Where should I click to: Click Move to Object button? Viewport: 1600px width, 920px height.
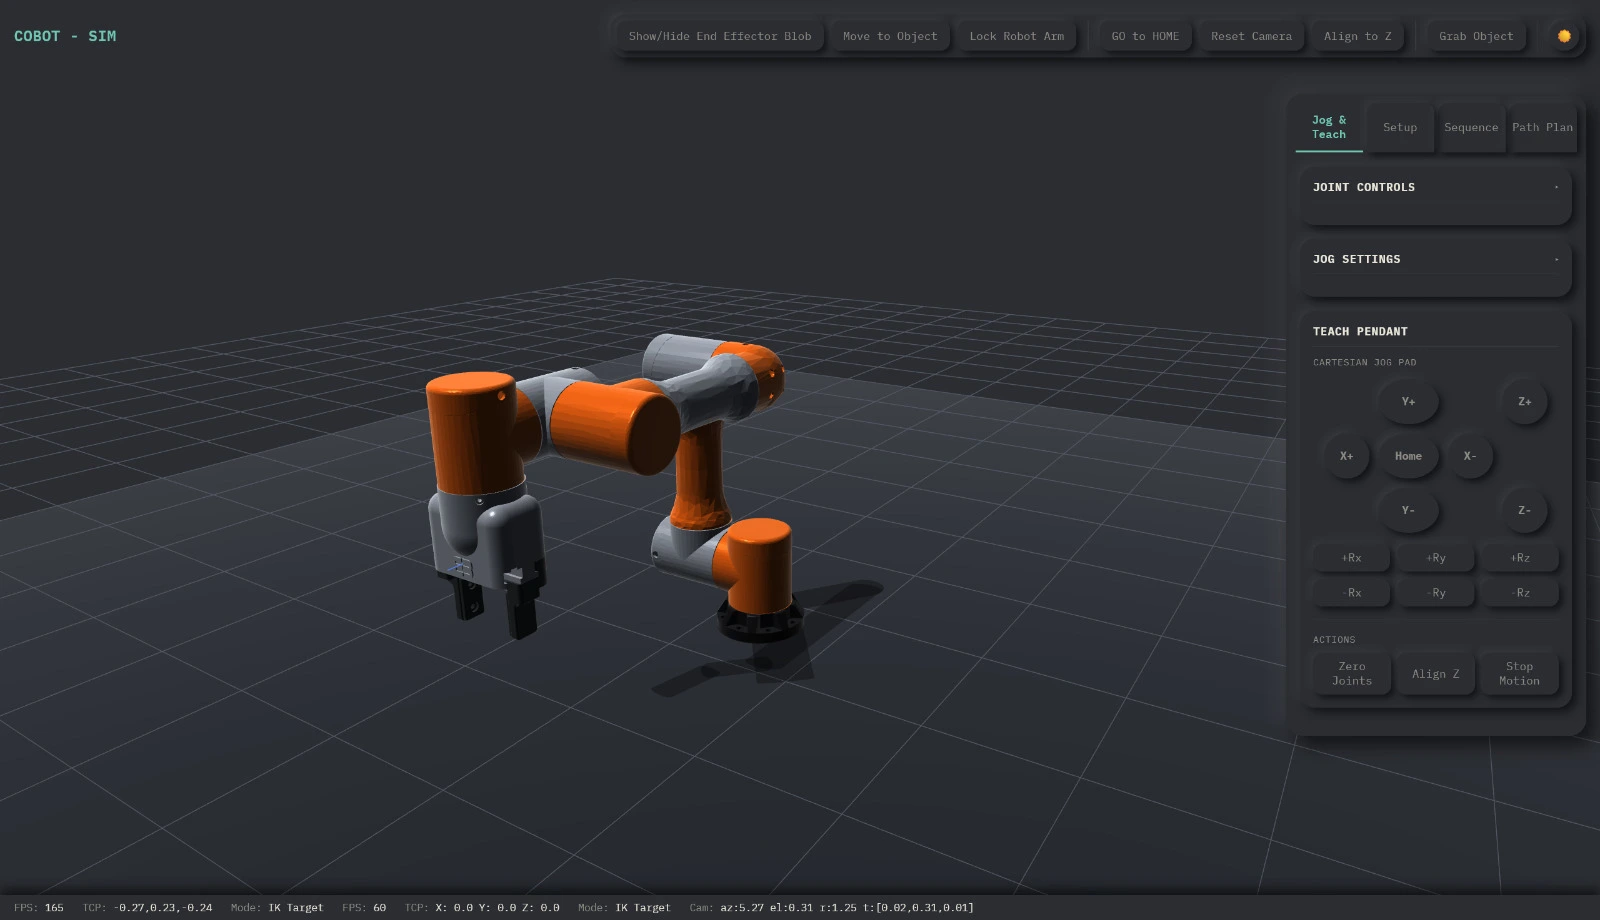coord(890,36)
